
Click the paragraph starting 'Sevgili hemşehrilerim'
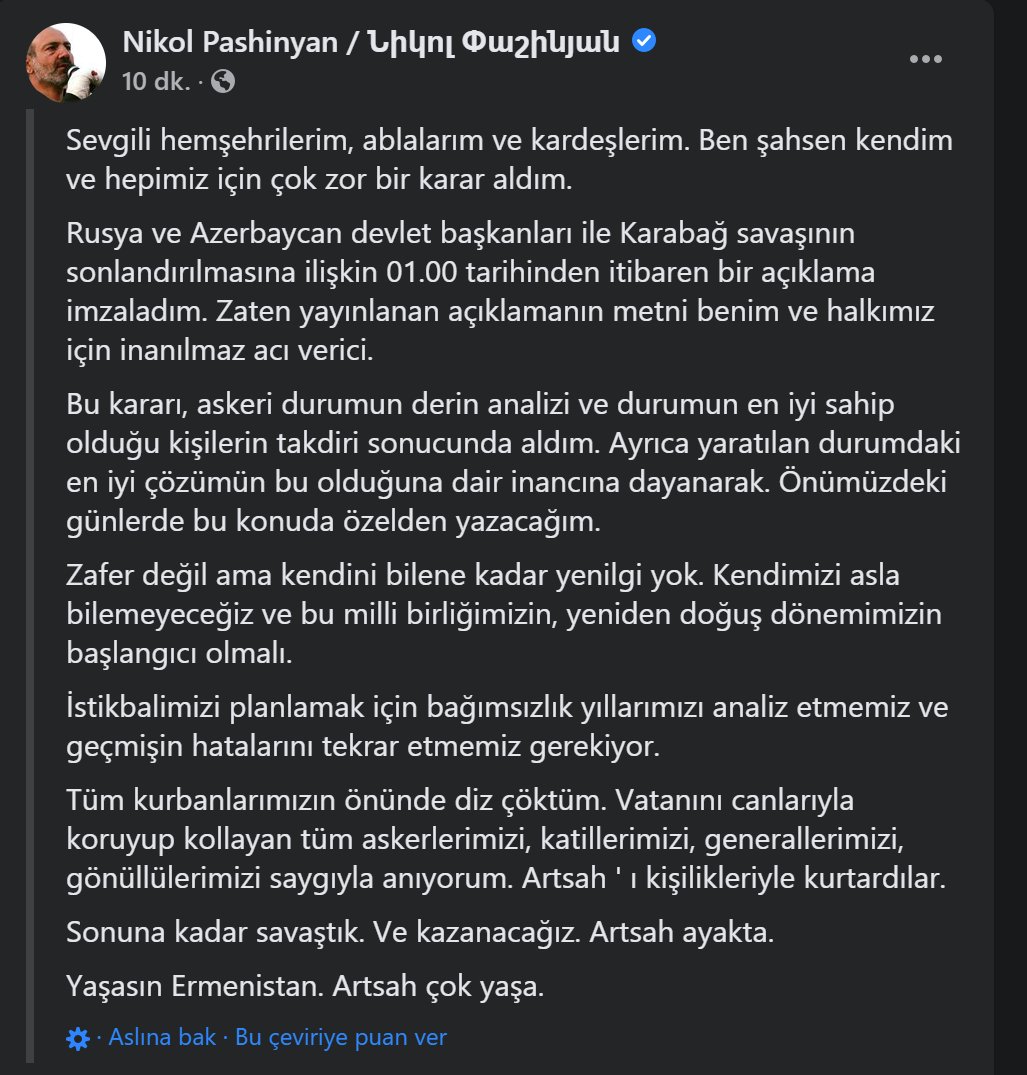point(509,160)
